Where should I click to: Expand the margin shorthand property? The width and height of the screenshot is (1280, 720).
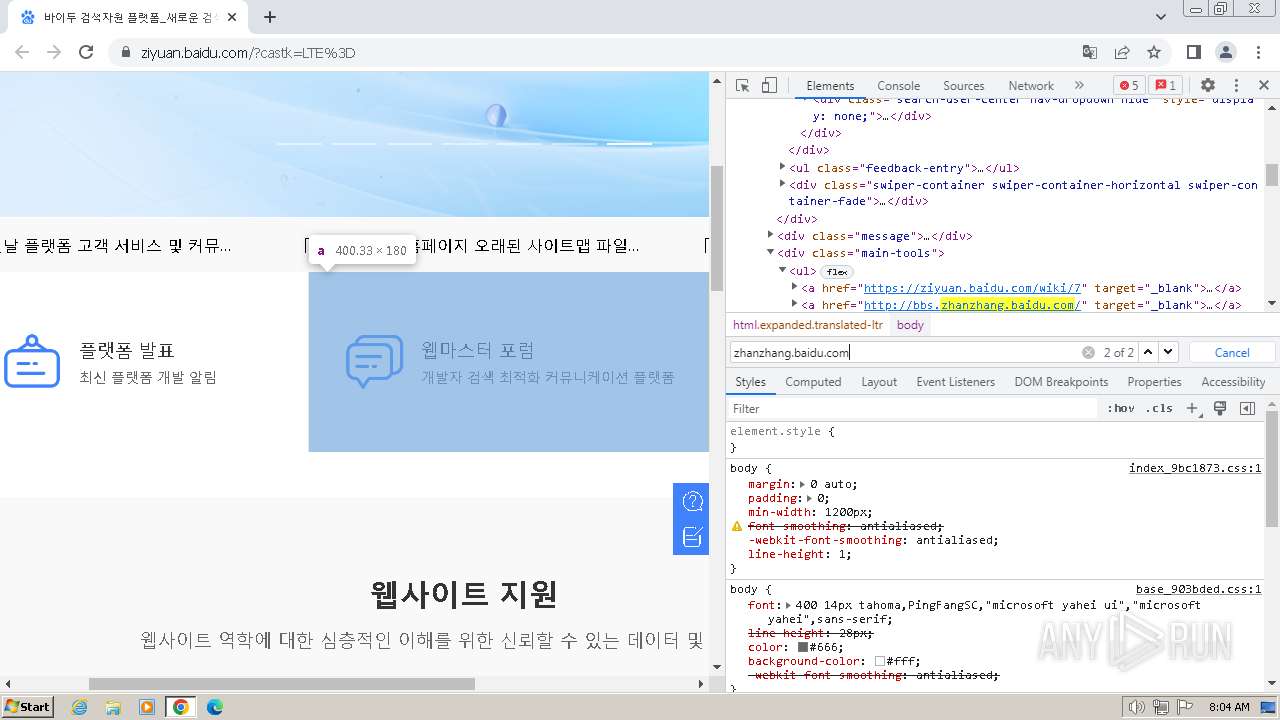click(x=803, y=484)
